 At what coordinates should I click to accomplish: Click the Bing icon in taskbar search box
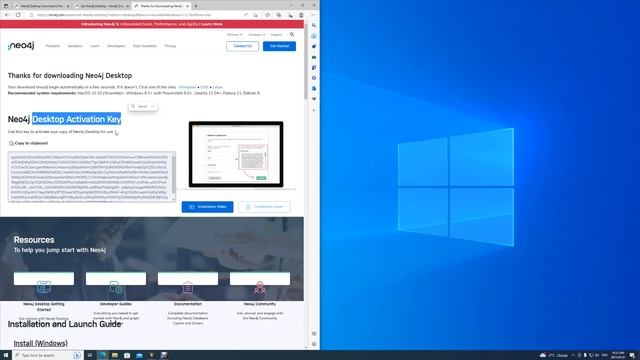click(x=77, y=355)
